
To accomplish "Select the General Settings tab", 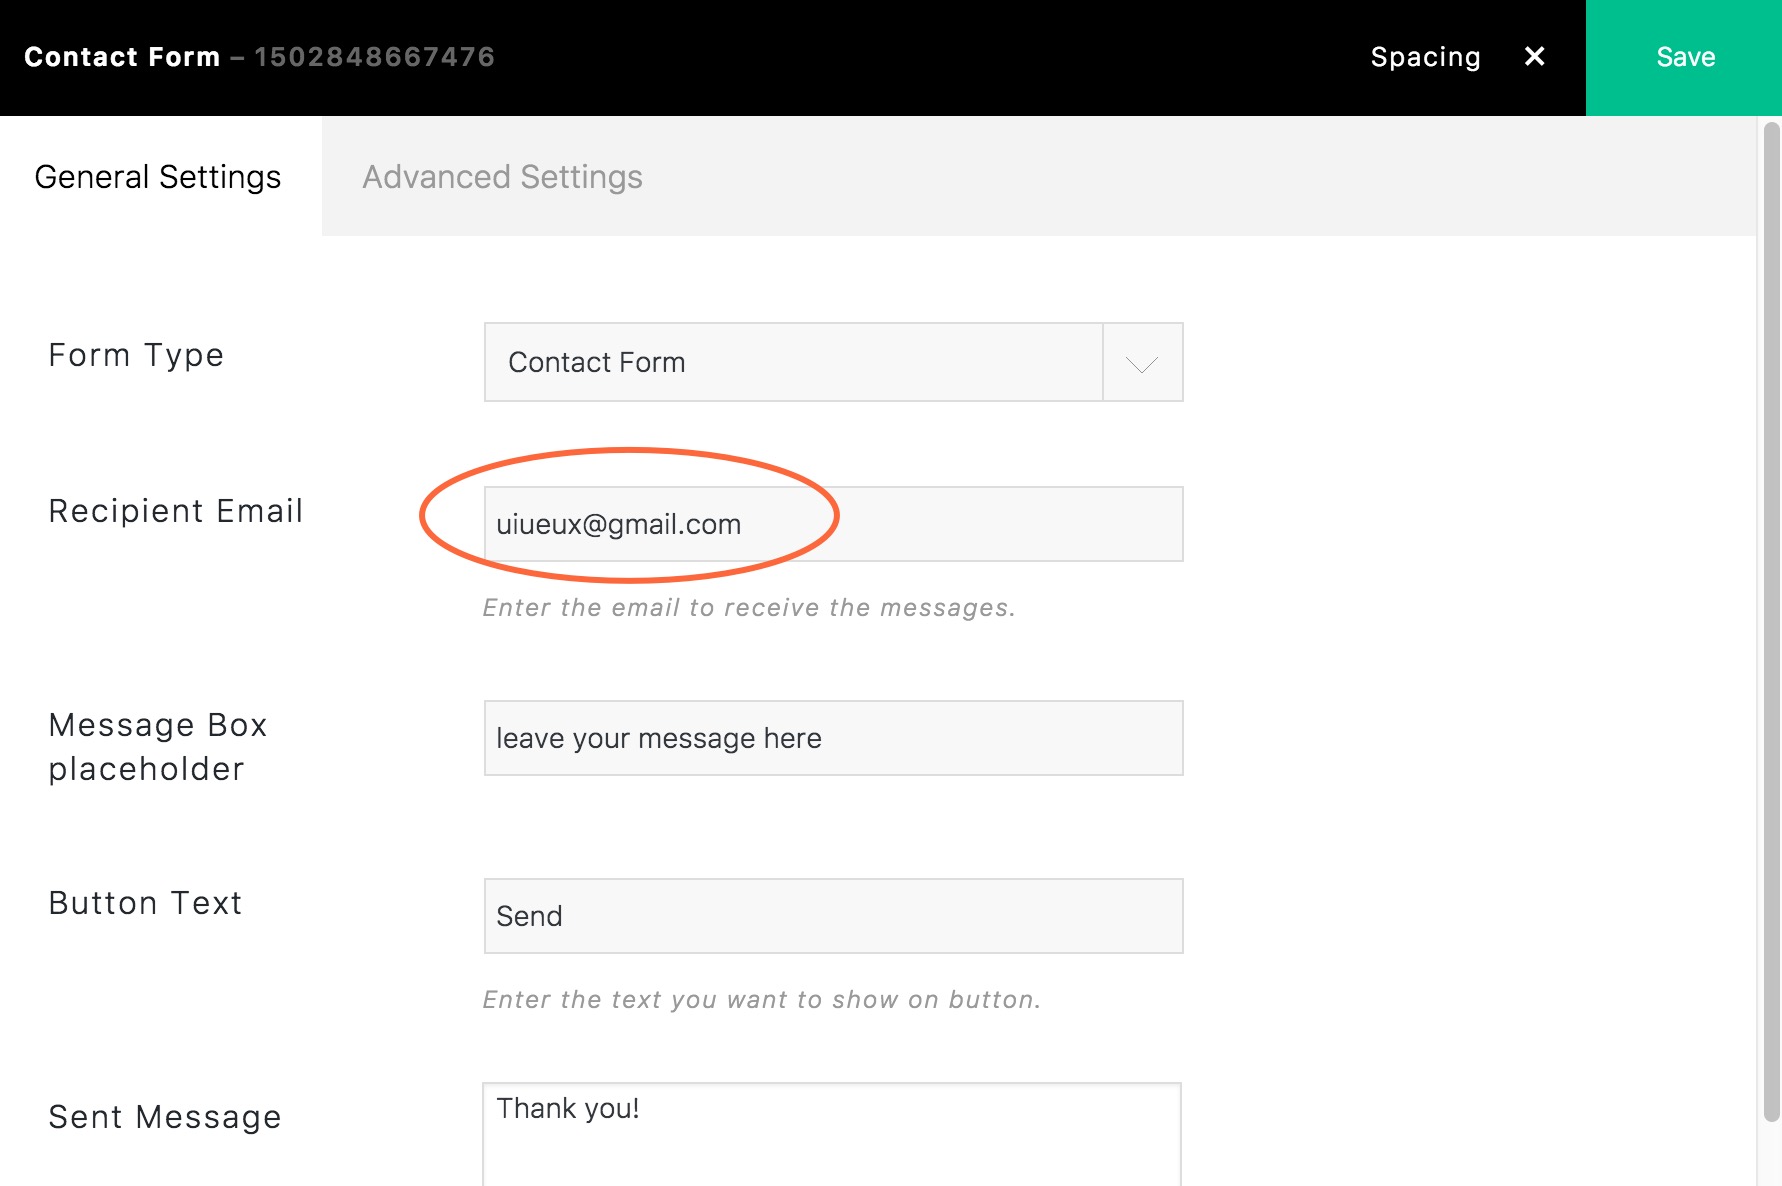I will tap(157, 177).
